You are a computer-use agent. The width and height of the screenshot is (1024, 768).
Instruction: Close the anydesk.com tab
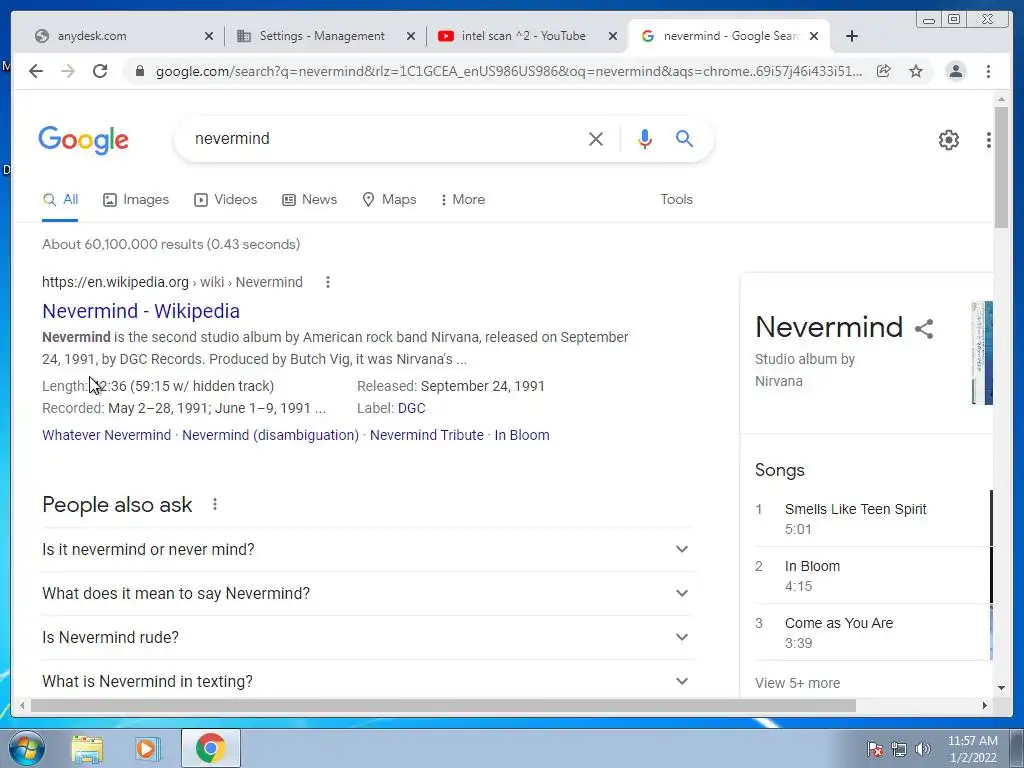point(209,36)
